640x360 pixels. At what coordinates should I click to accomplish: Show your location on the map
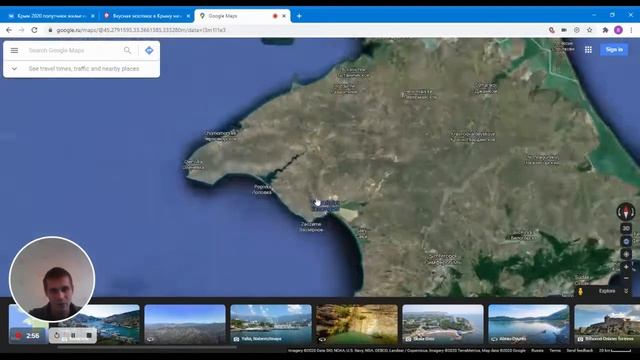(626, 254)
